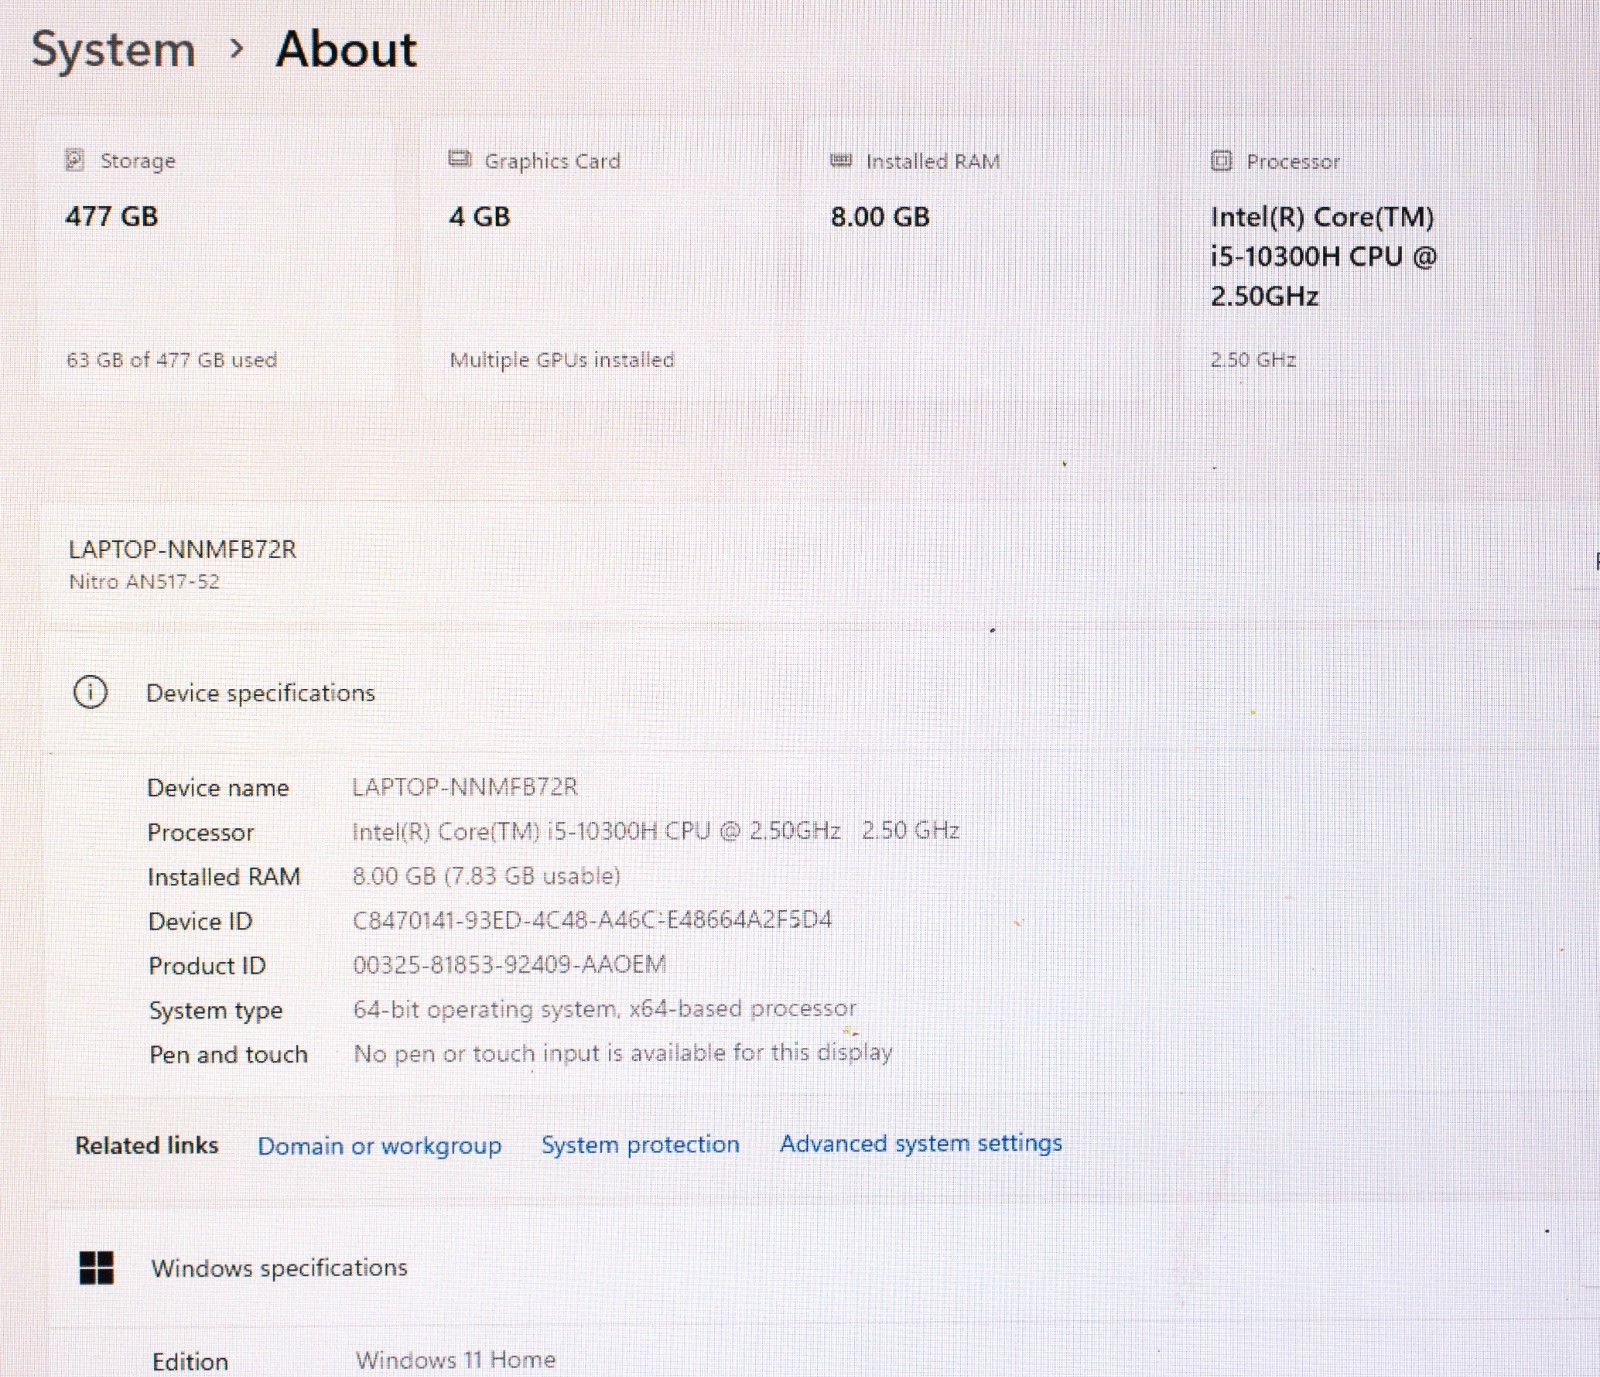Click the Product ID value 00325-81853-92409-AAOEM
Viewport: 1600px width, 1377px height.
(509, 964)
